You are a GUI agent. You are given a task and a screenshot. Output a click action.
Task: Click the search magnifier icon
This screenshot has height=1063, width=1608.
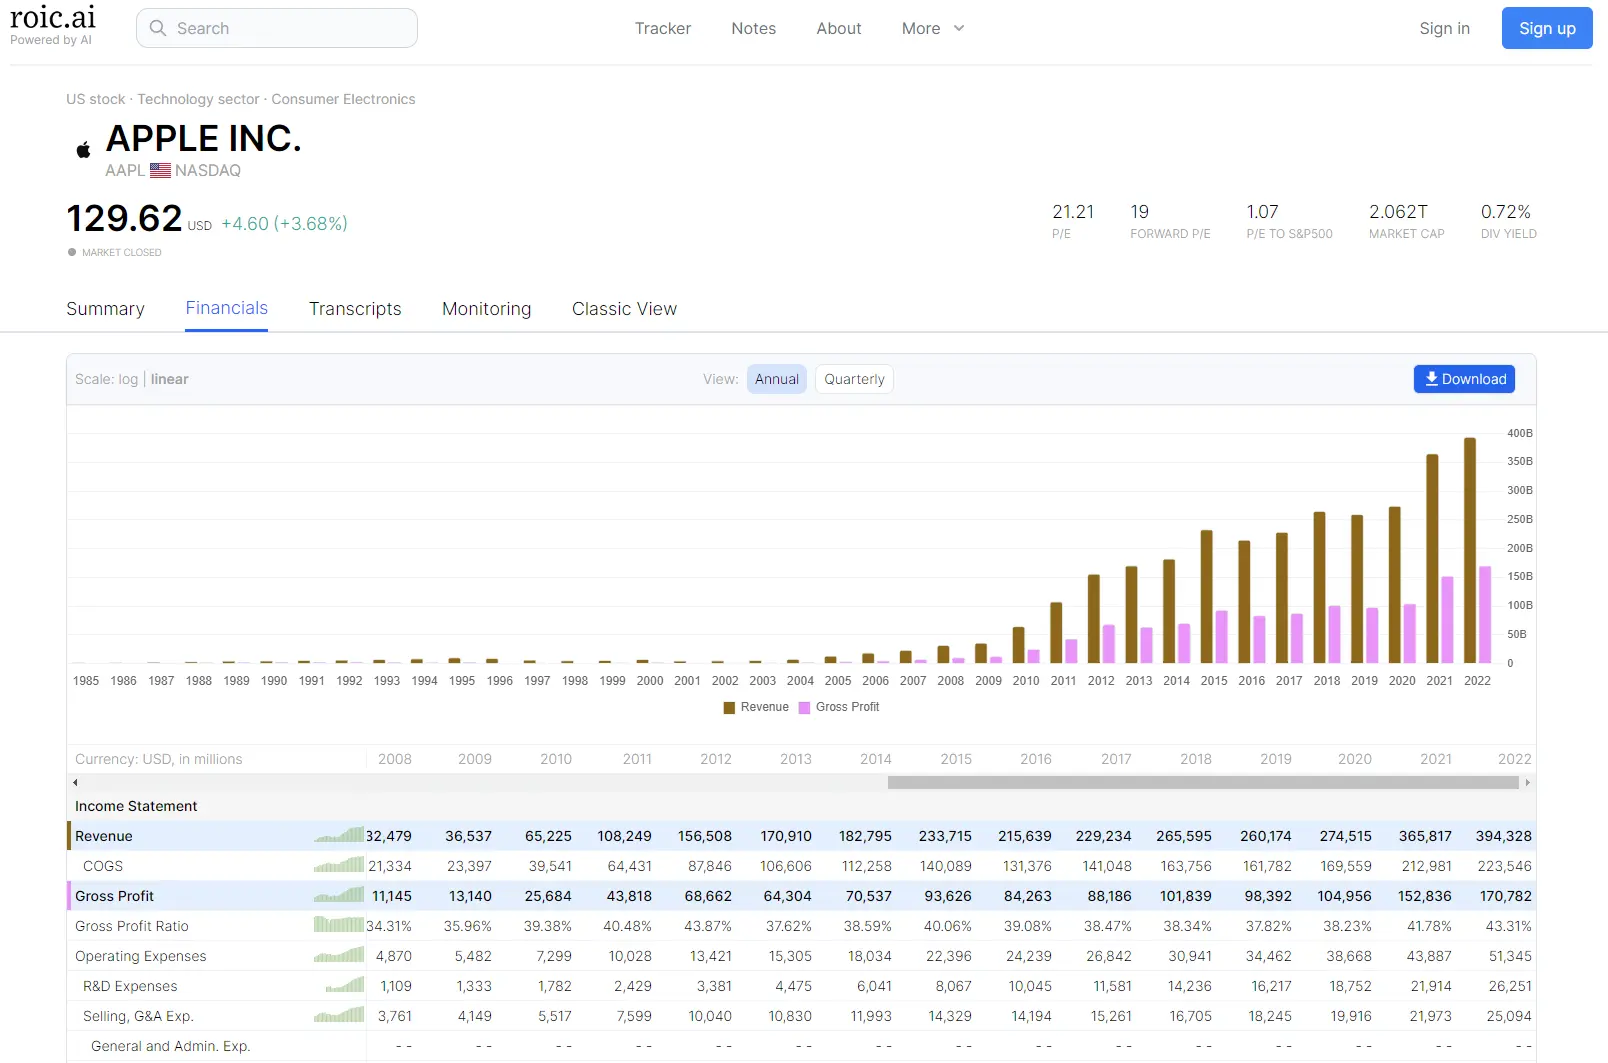coord(158,28)
